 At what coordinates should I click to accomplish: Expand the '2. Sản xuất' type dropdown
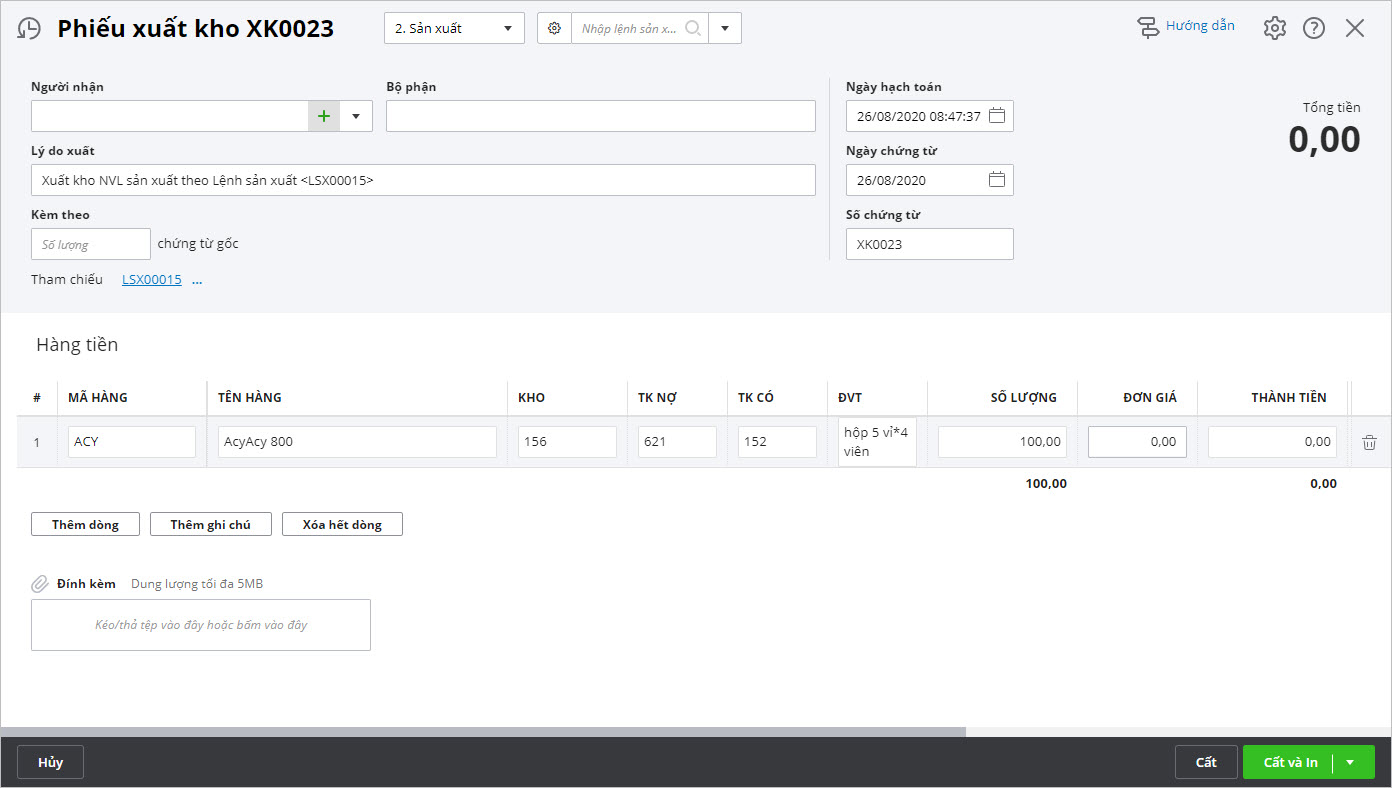click(507, 28)
